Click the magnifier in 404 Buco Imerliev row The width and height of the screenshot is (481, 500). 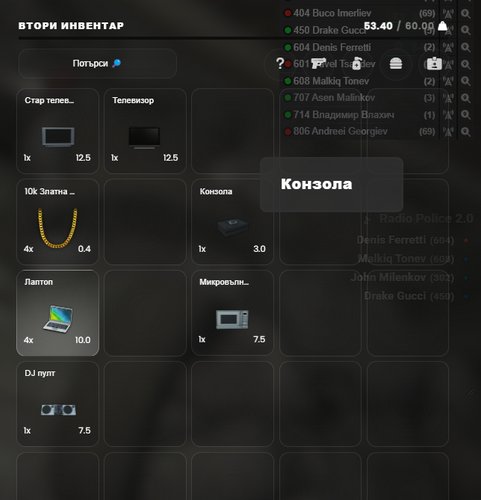tap(466, 14)
